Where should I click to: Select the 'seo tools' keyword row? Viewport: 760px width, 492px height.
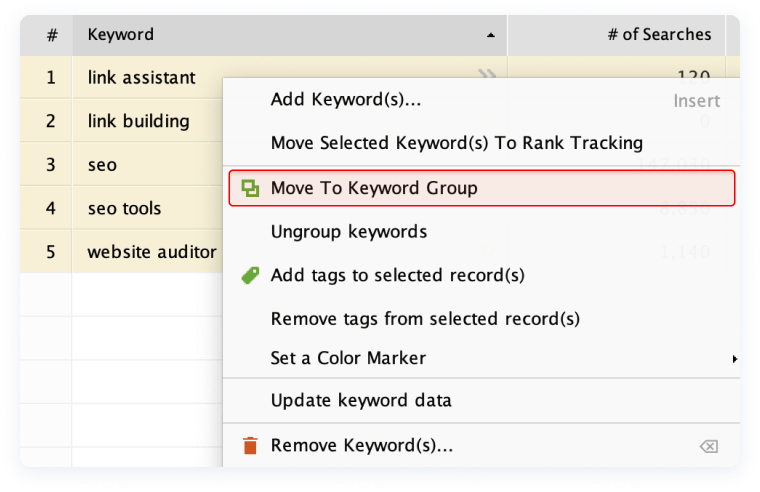coord(121,208)
